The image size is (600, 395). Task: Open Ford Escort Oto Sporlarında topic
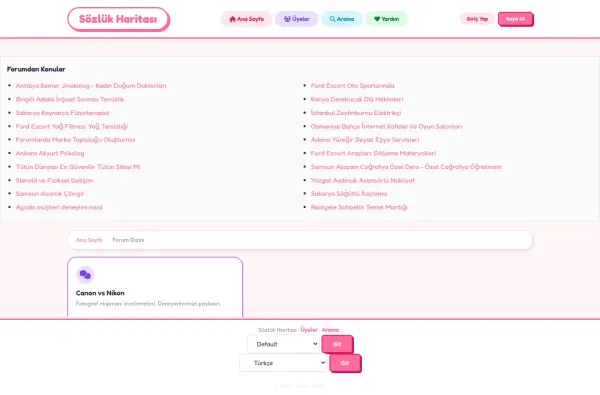[x=352, y=86]
